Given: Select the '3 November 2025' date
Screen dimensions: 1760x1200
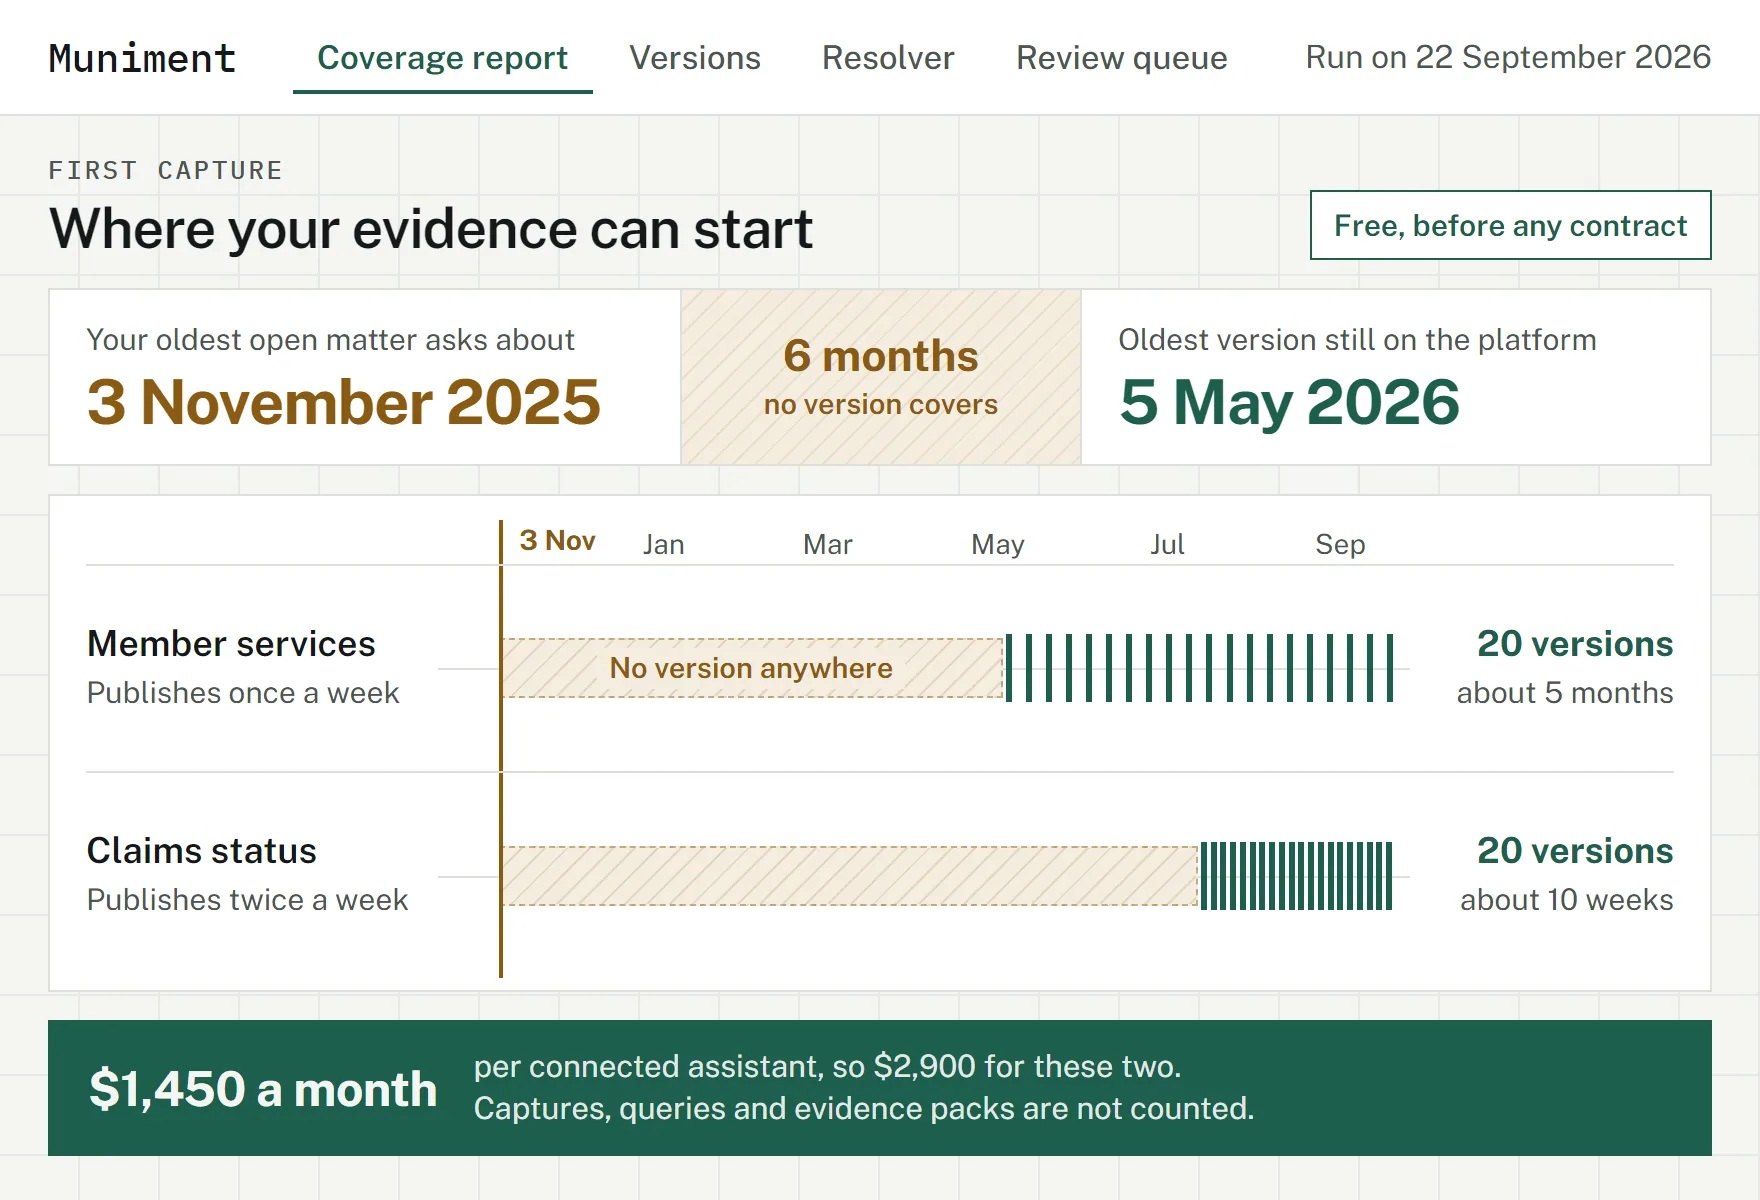Looking at the screenshot, I should pyautogui.click(x=343, y=402).
